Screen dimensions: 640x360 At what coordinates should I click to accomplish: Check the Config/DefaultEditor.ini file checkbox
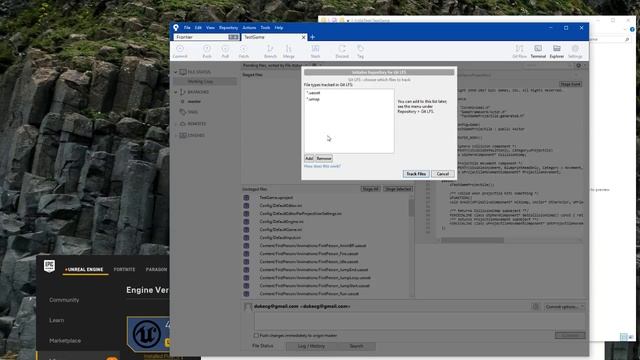pos(246,206)
